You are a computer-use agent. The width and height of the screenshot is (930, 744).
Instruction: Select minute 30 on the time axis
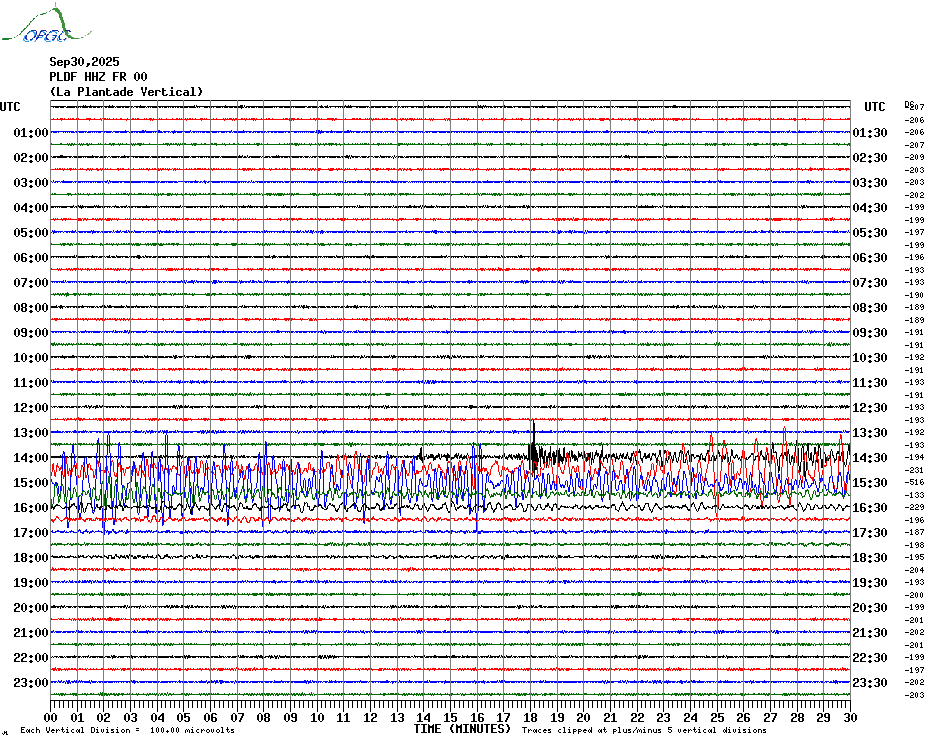[850, 718]
